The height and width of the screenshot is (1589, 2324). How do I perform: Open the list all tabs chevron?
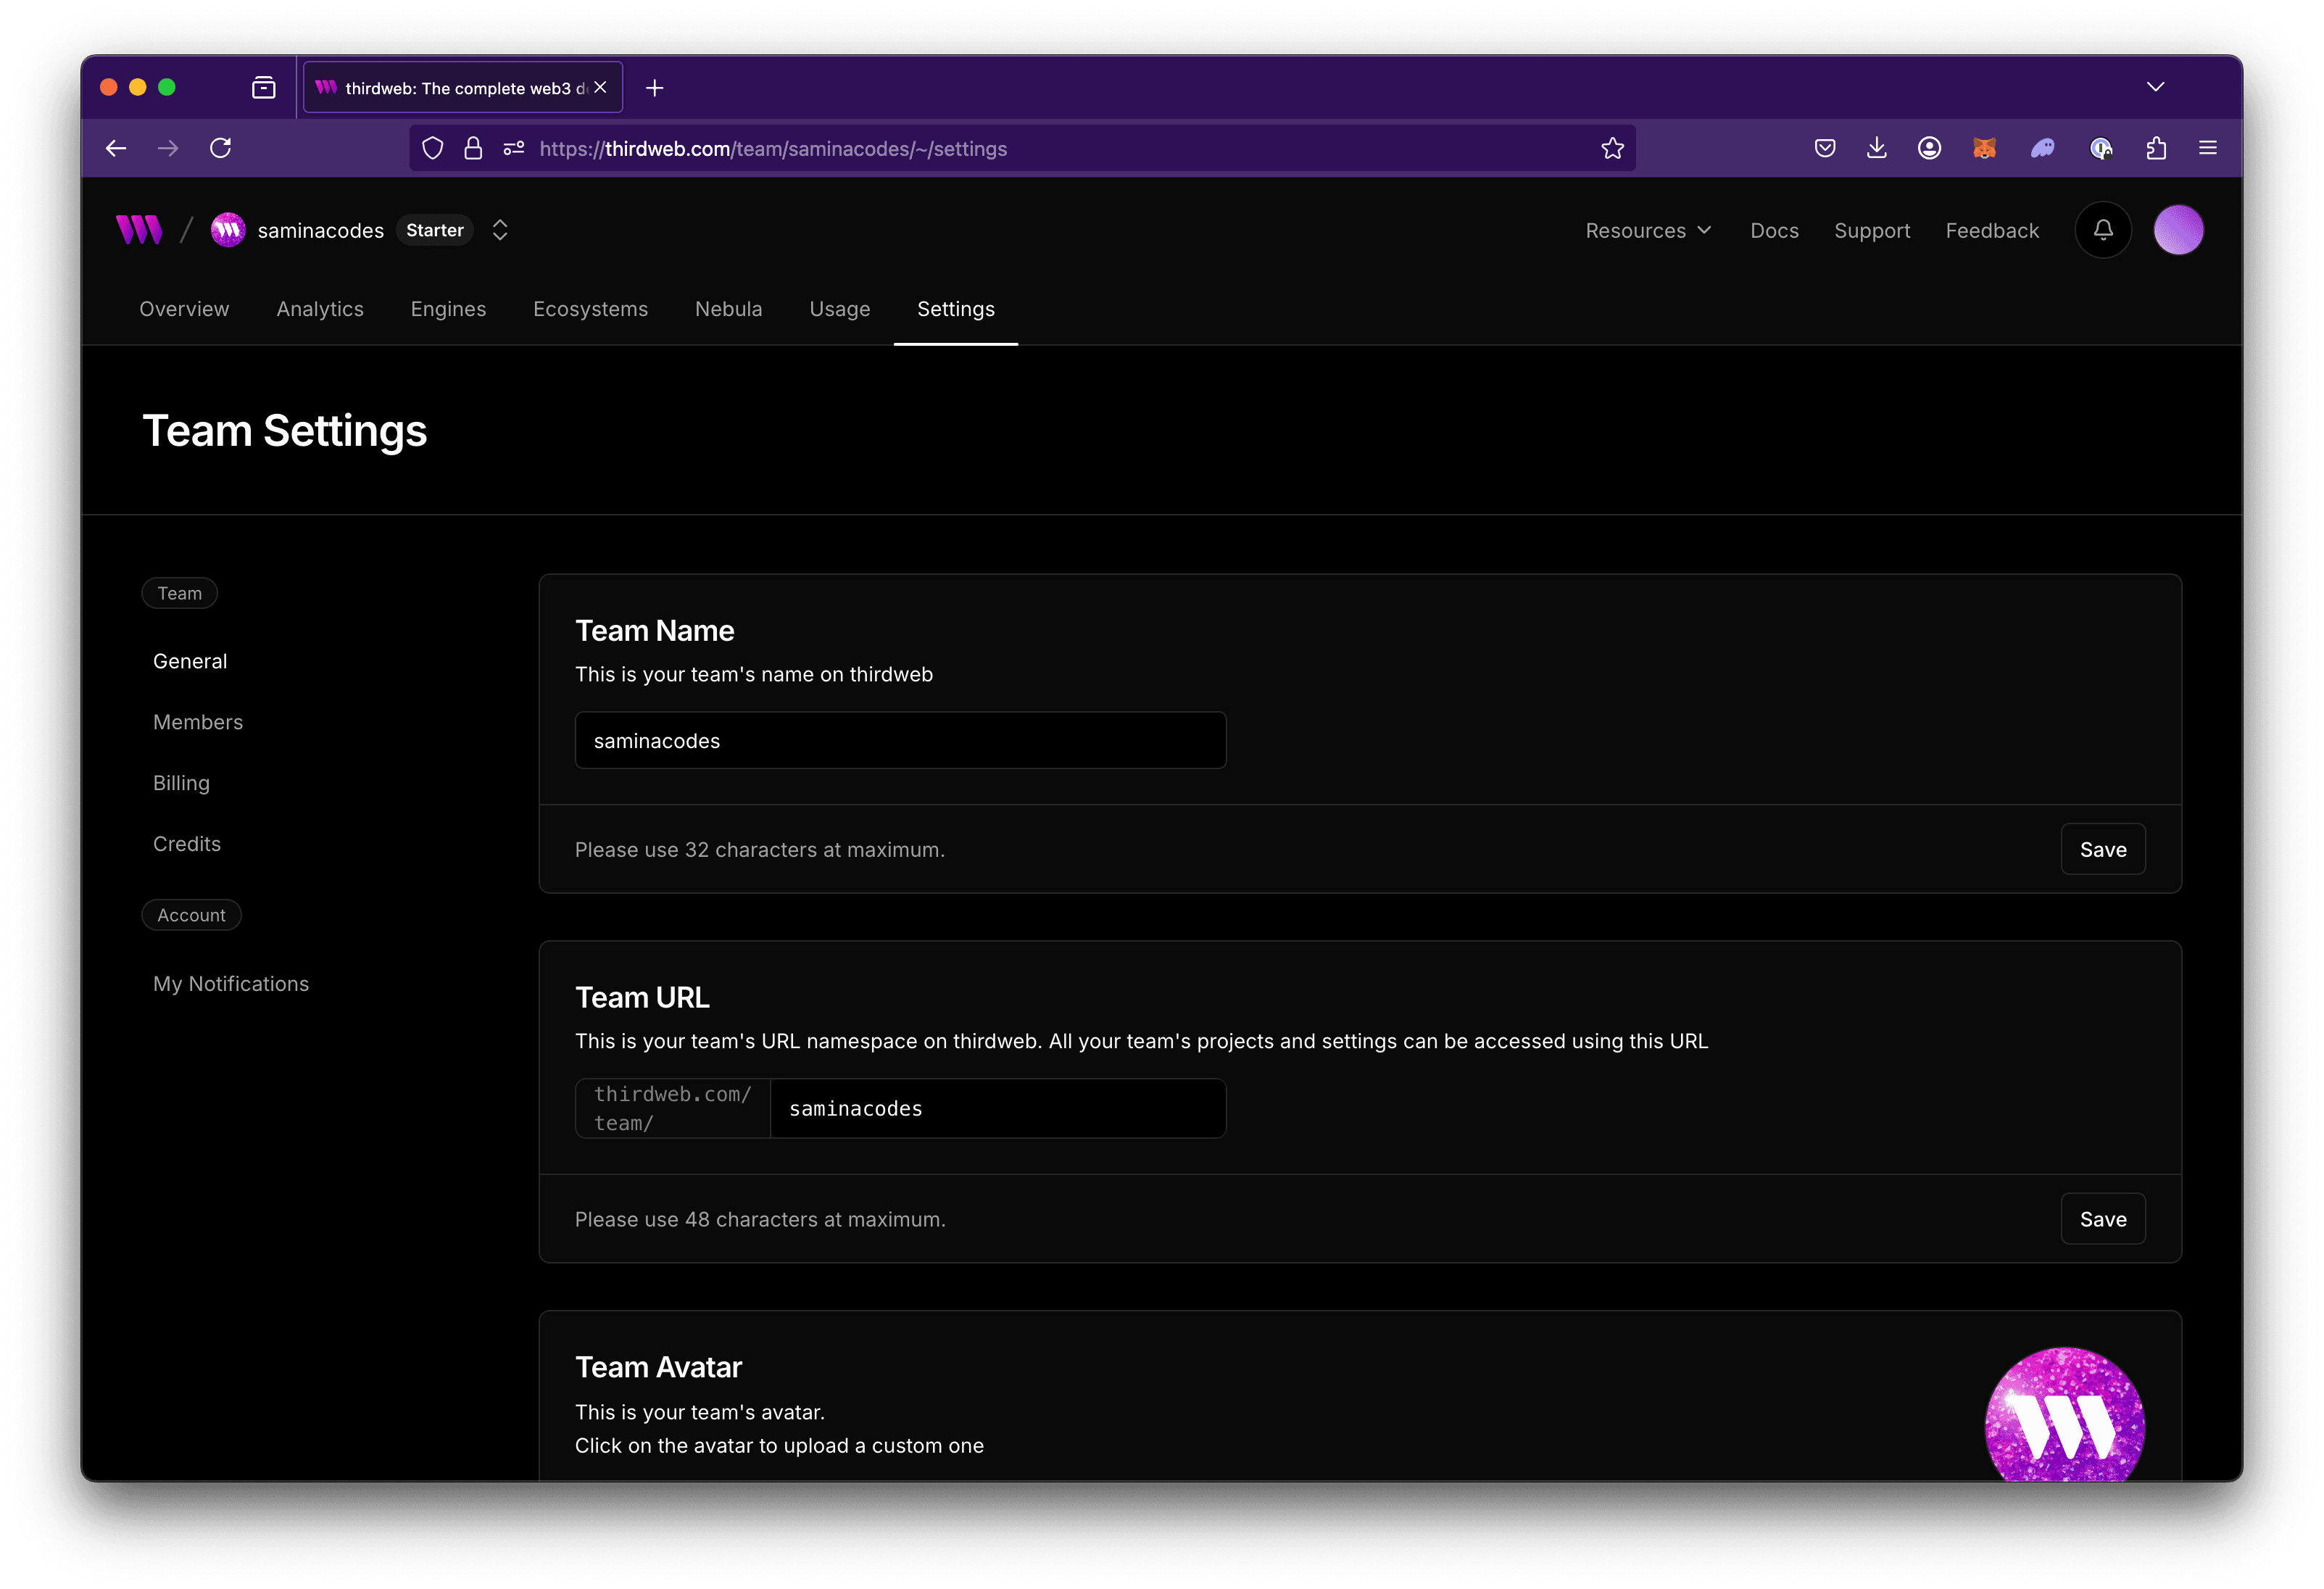pos(2155,87)
